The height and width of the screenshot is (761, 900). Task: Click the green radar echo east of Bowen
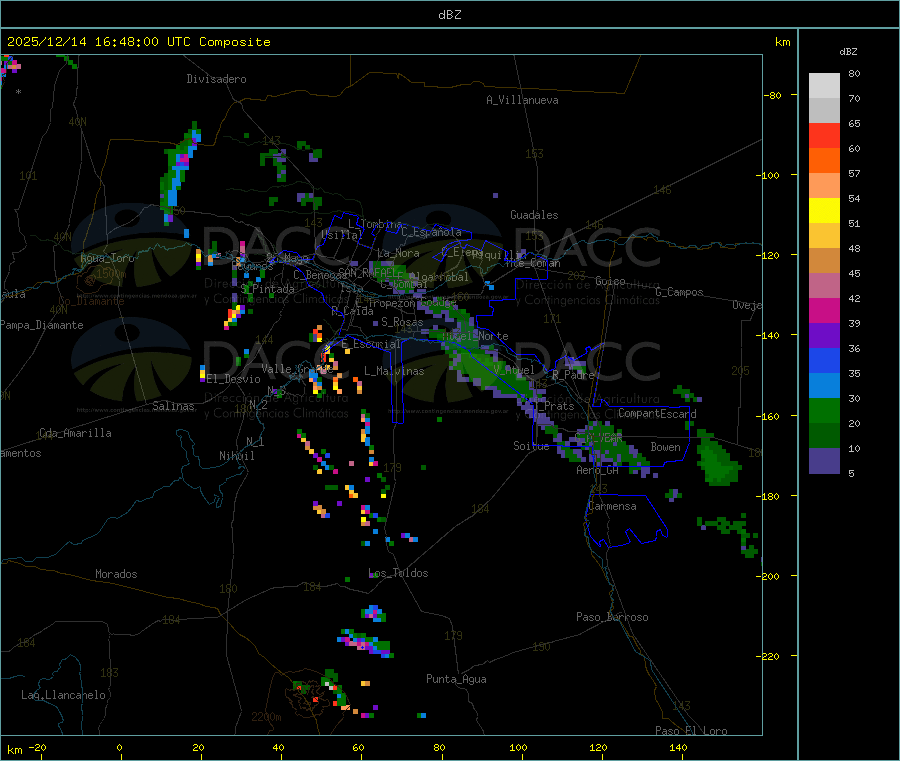click(716, 459)
